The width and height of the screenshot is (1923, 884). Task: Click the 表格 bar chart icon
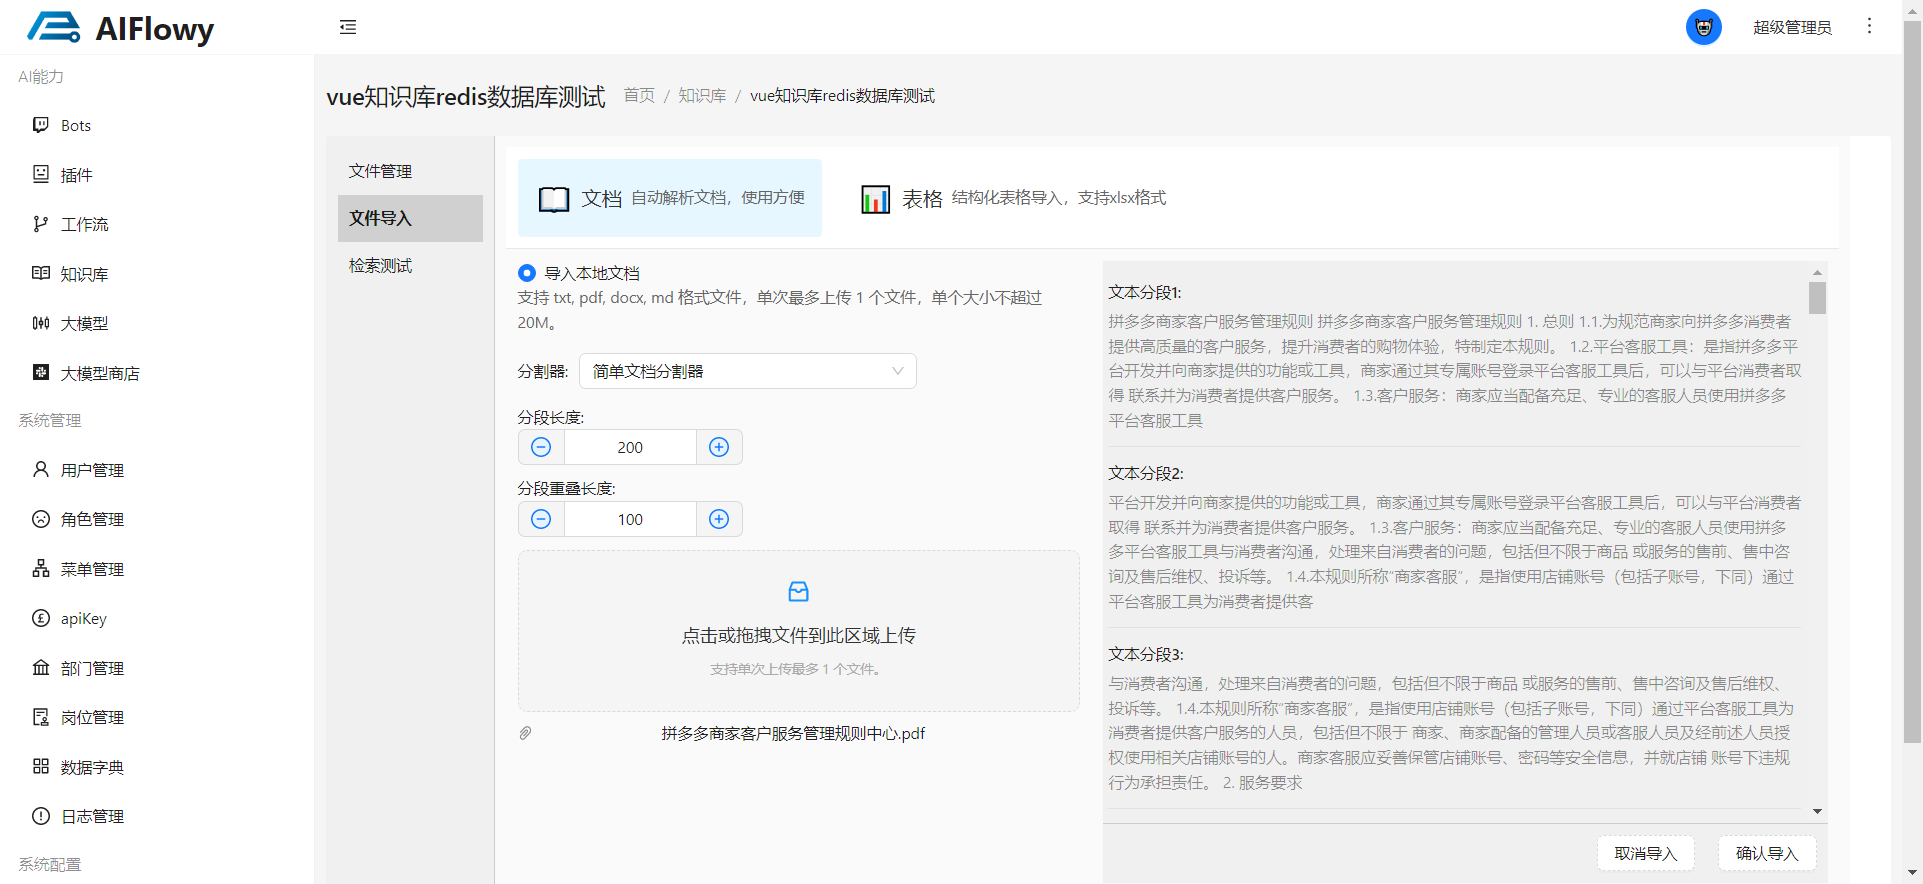click(x=876, y=199)
